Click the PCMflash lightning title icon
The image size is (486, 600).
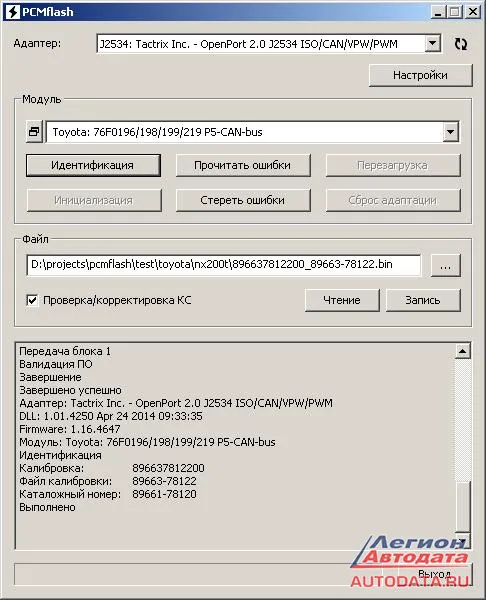point(13,12)
